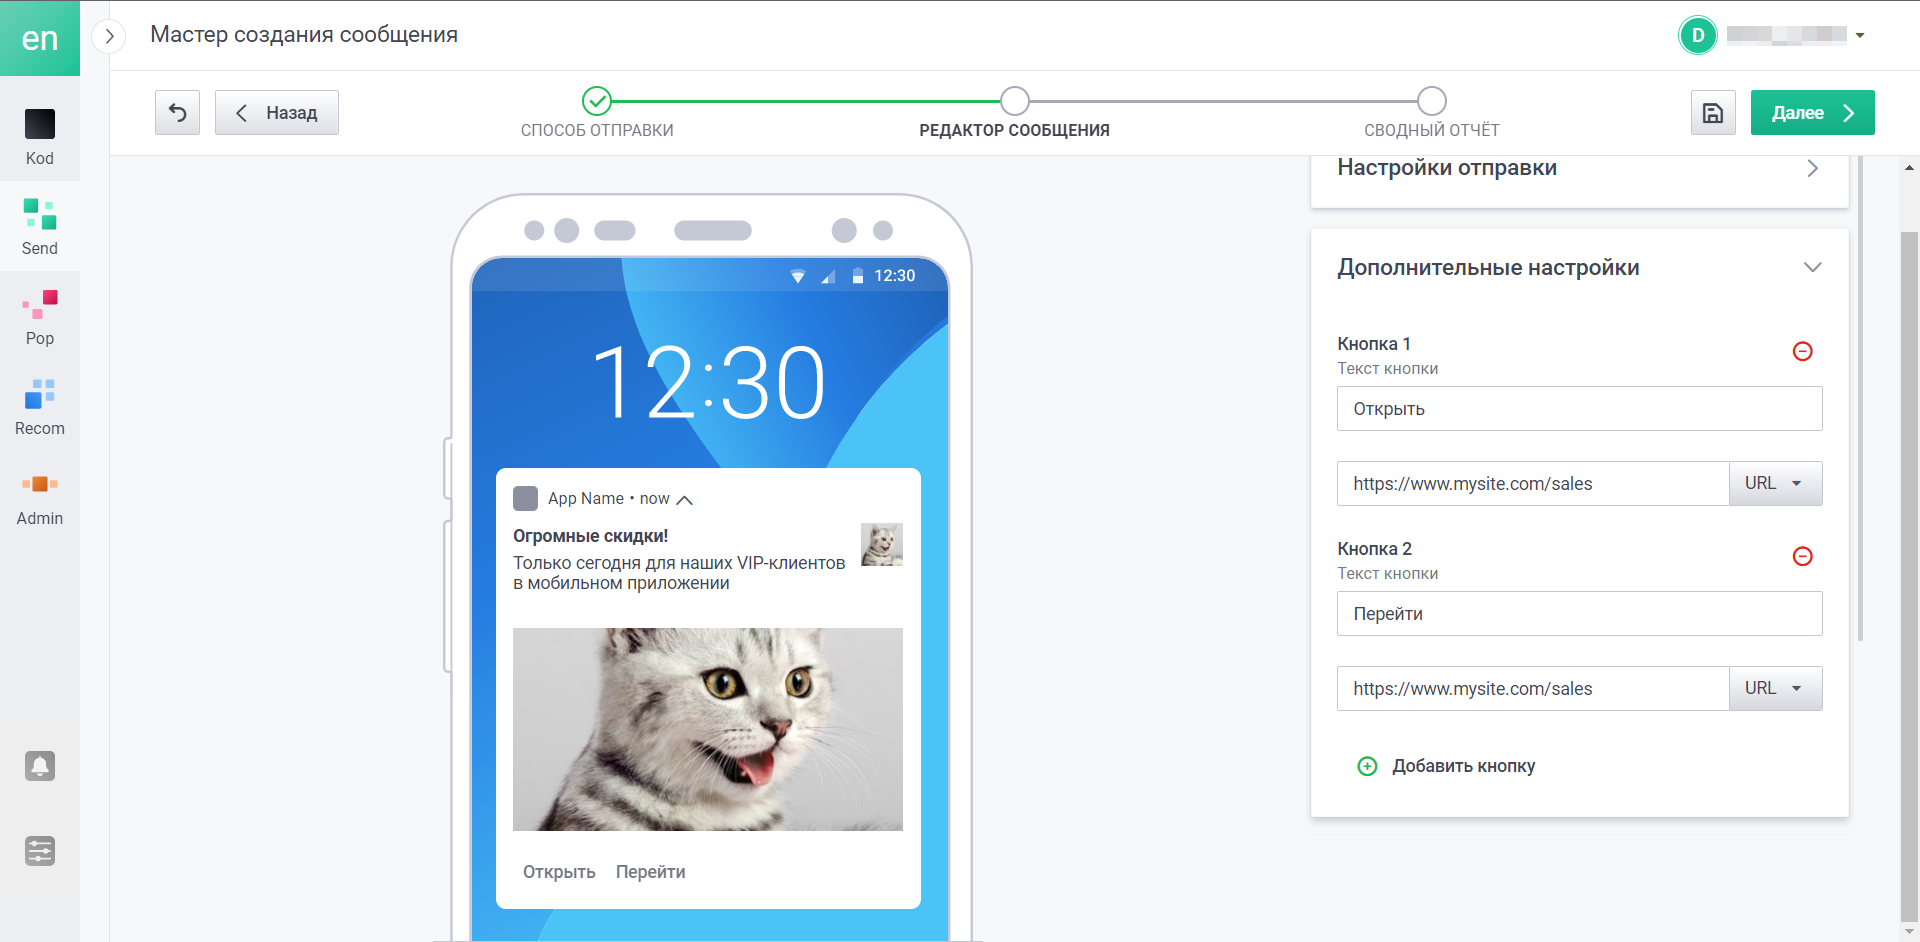Remove Кнопка 2 with the red minus icon
This screenshot has width=1920, height=942.
(1803, 556)
